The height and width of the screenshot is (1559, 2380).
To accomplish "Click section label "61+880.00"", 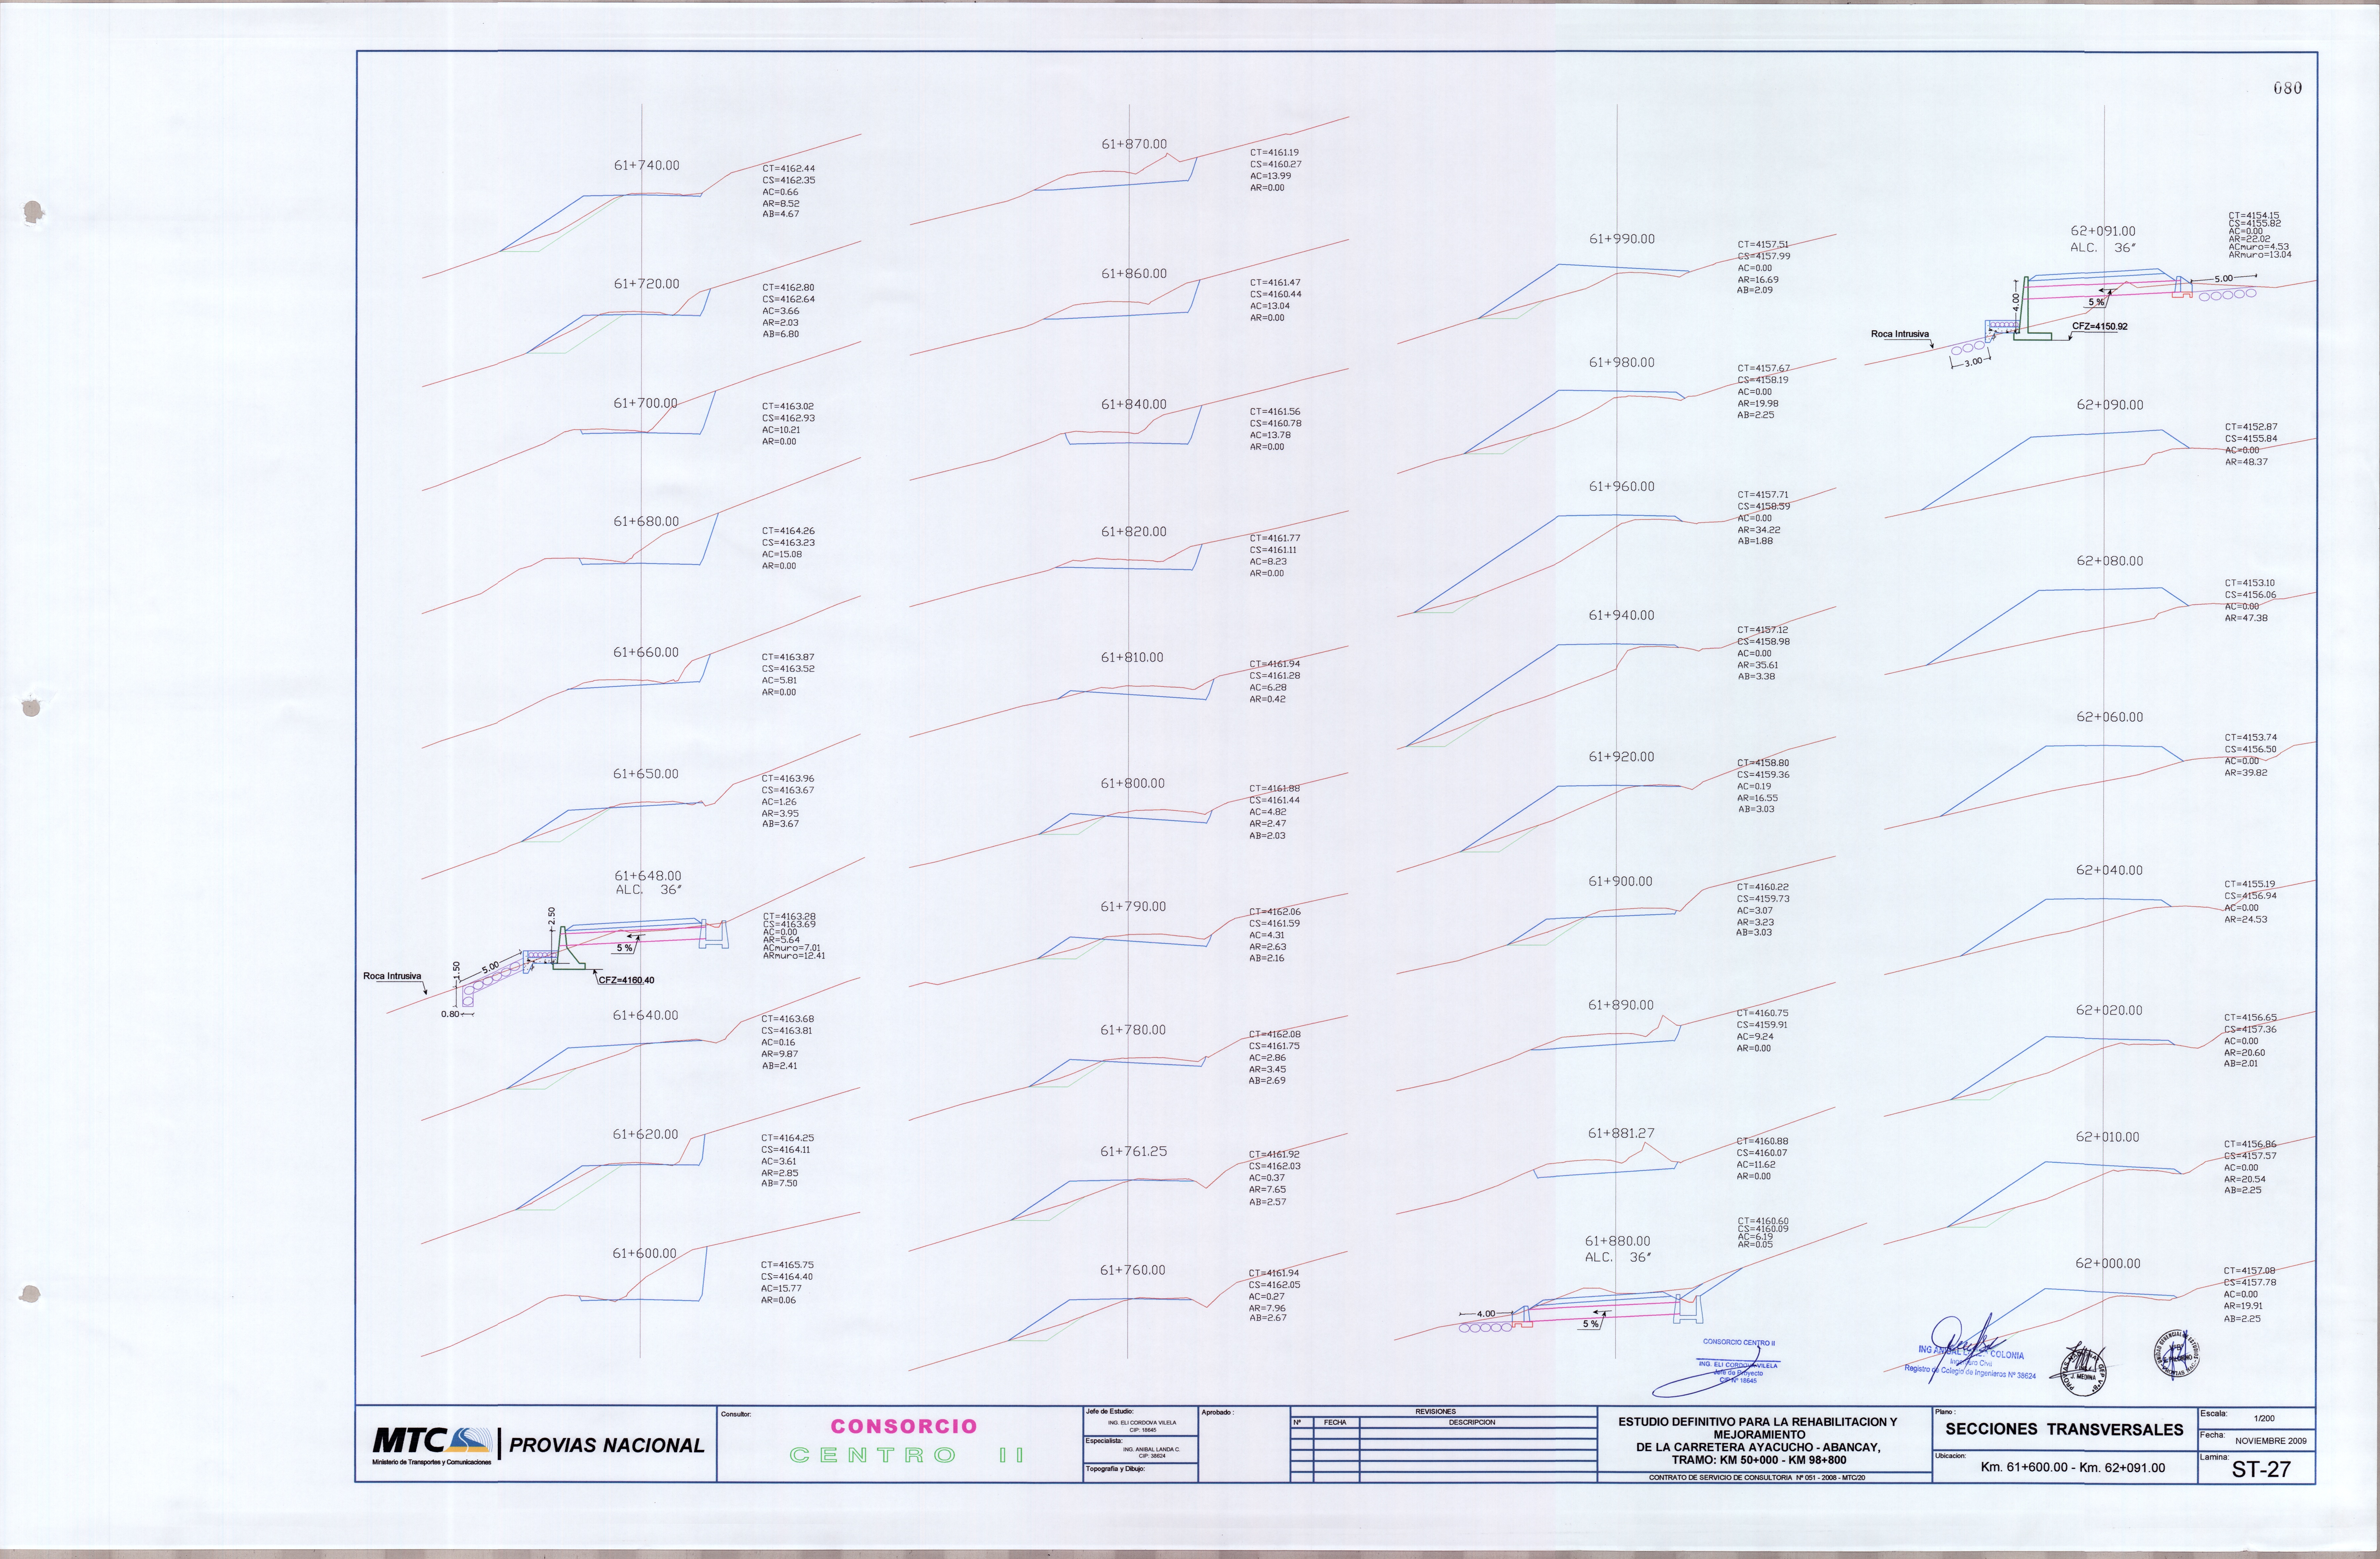I will [1618, 1241].
